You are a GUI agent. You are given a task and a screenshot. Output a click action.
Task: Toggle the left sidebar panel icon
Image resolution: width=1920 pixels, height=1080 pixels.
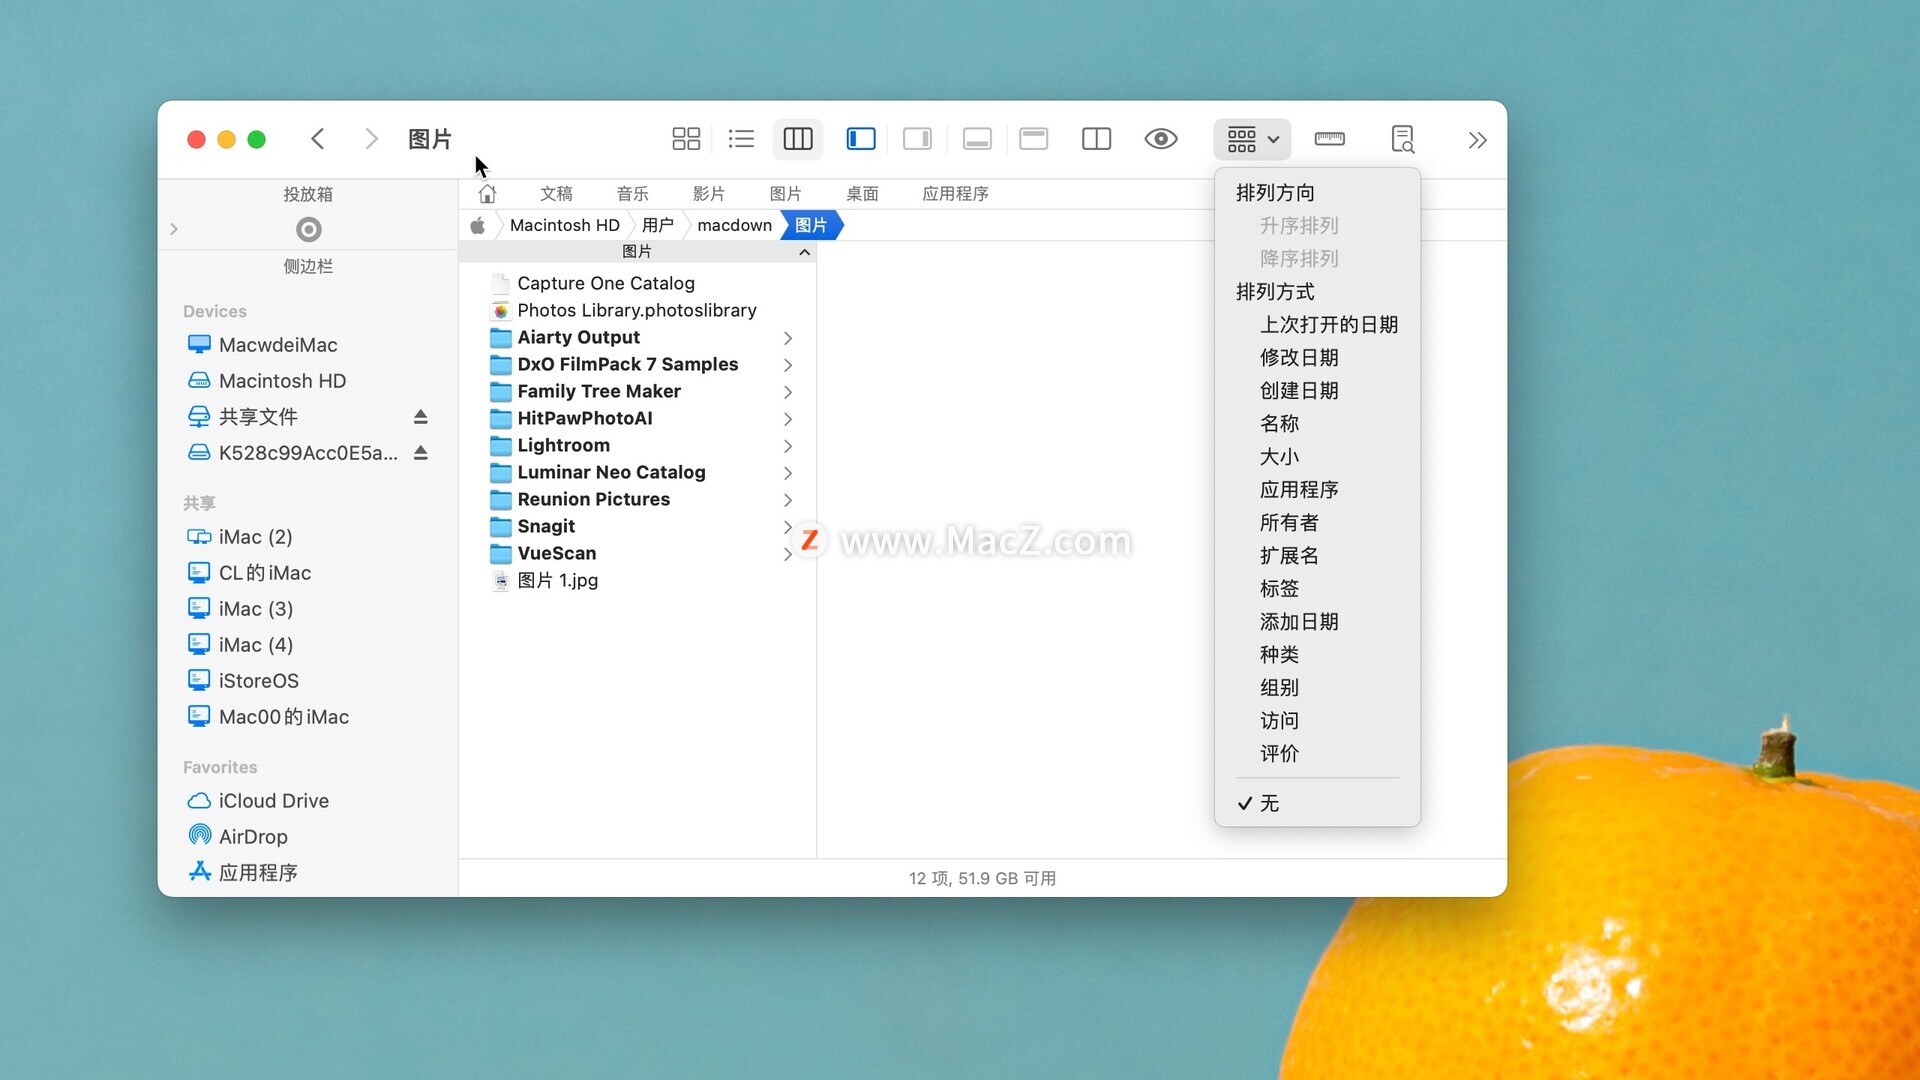861,139
